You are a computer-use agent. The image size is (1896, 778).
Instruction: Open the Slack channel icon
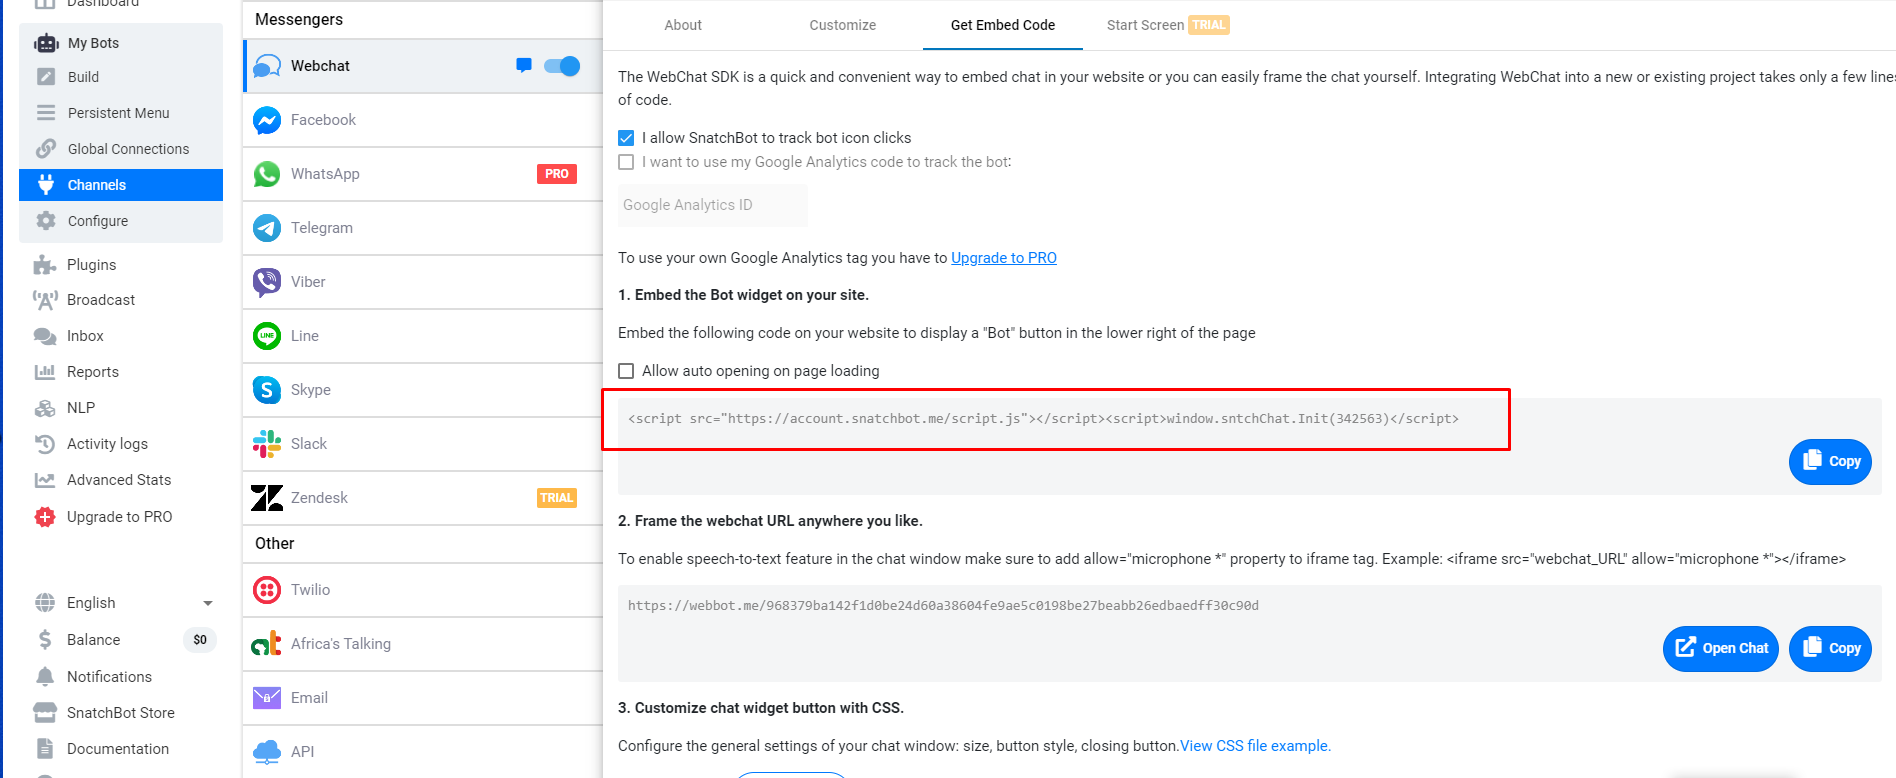267,444
